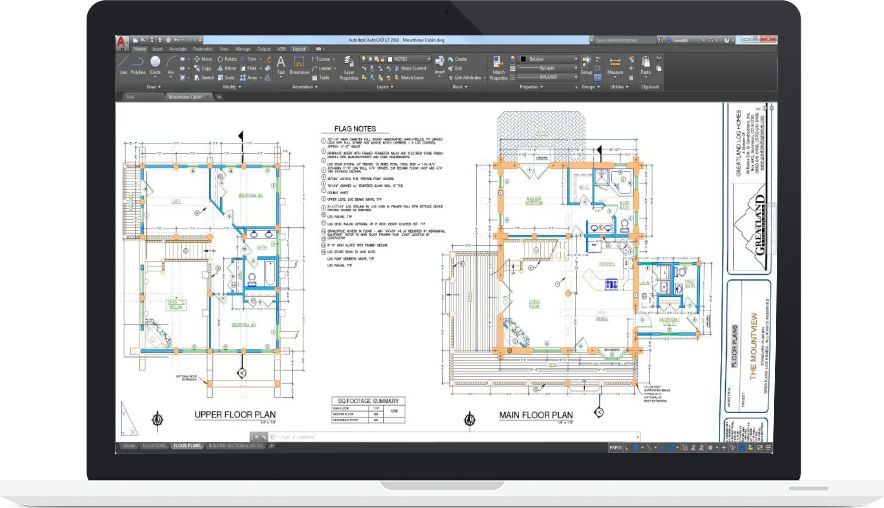This screenshot has width=884, height=508.
Task: Click Edit block button
Action: (456, 68)
